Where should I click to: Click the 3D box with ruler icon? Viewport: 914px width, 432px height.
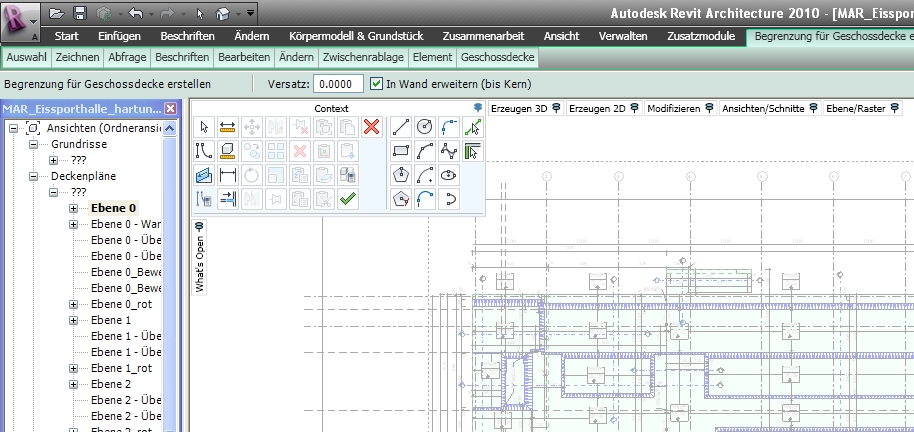click(x=228, y=151)
